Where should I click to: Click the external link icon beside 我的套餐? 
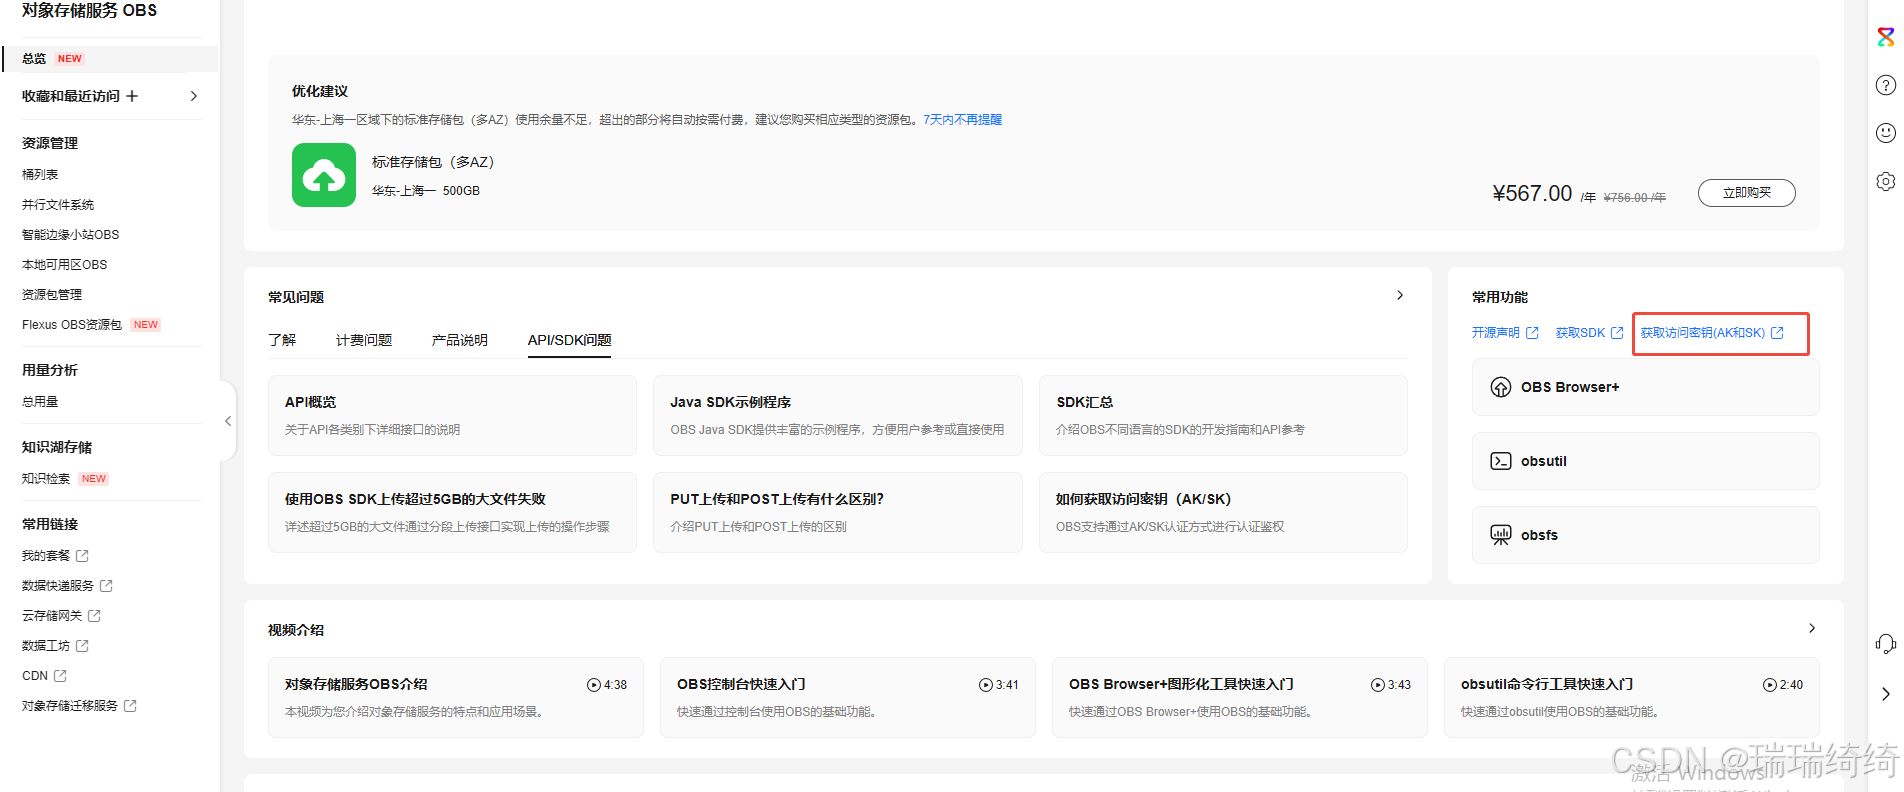[x=82, y=556]
